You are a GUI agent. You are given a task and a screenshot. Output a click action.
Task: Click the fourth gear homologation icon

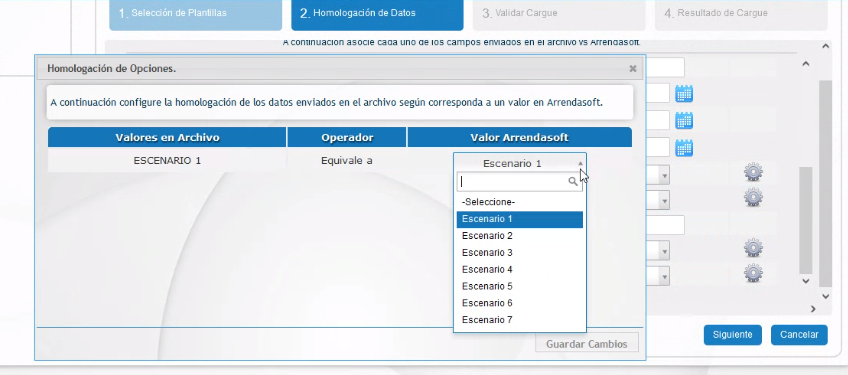[753, 273]
